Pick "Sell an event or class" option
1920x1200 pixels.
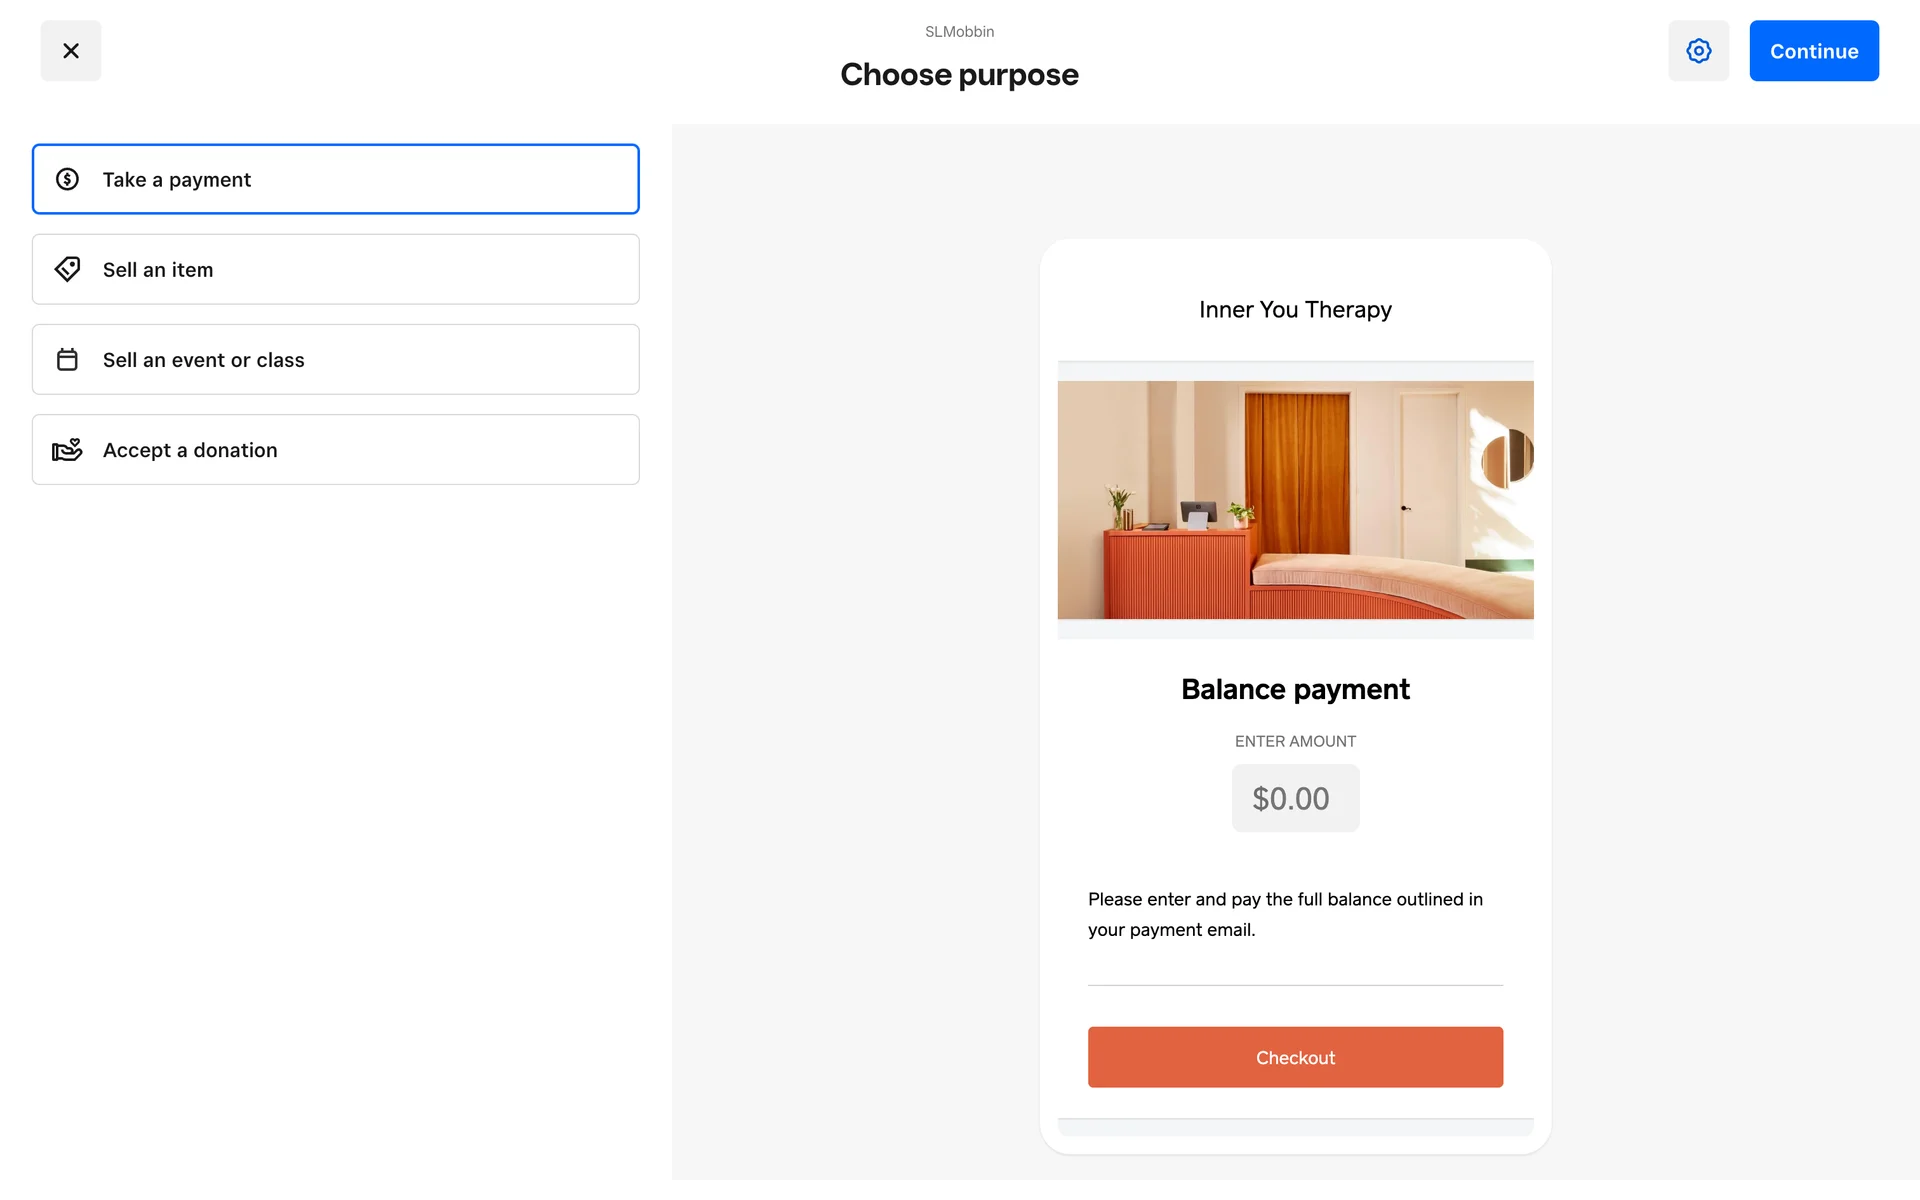(335, 360)
